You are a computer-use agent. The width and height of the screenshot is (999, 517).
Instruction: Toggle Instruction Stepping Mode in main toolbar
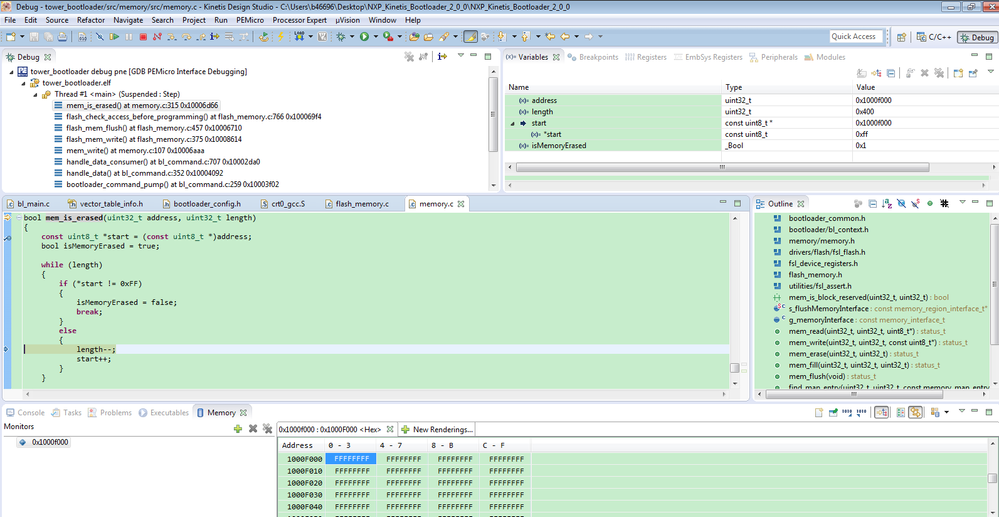[x=215, y=36]
